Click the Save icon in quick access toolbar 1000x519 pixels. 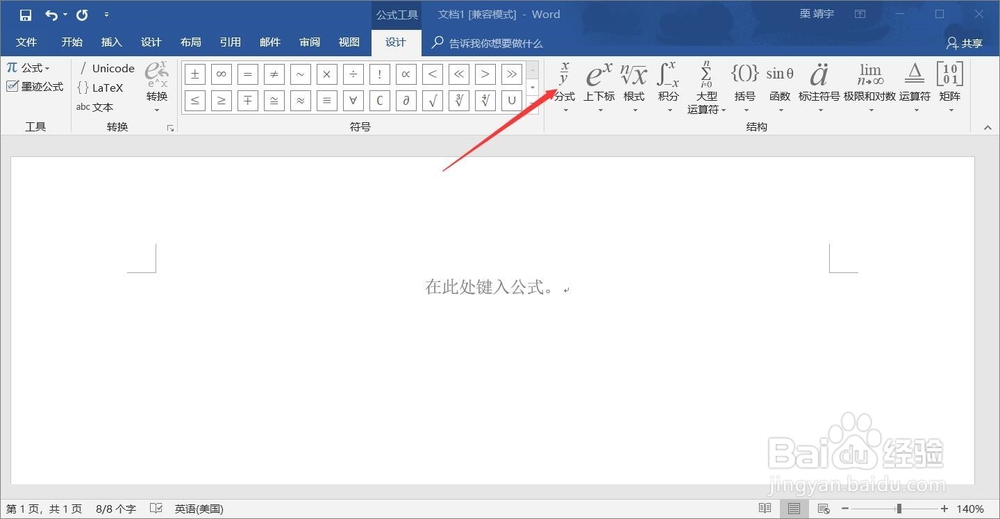point(26,15)
